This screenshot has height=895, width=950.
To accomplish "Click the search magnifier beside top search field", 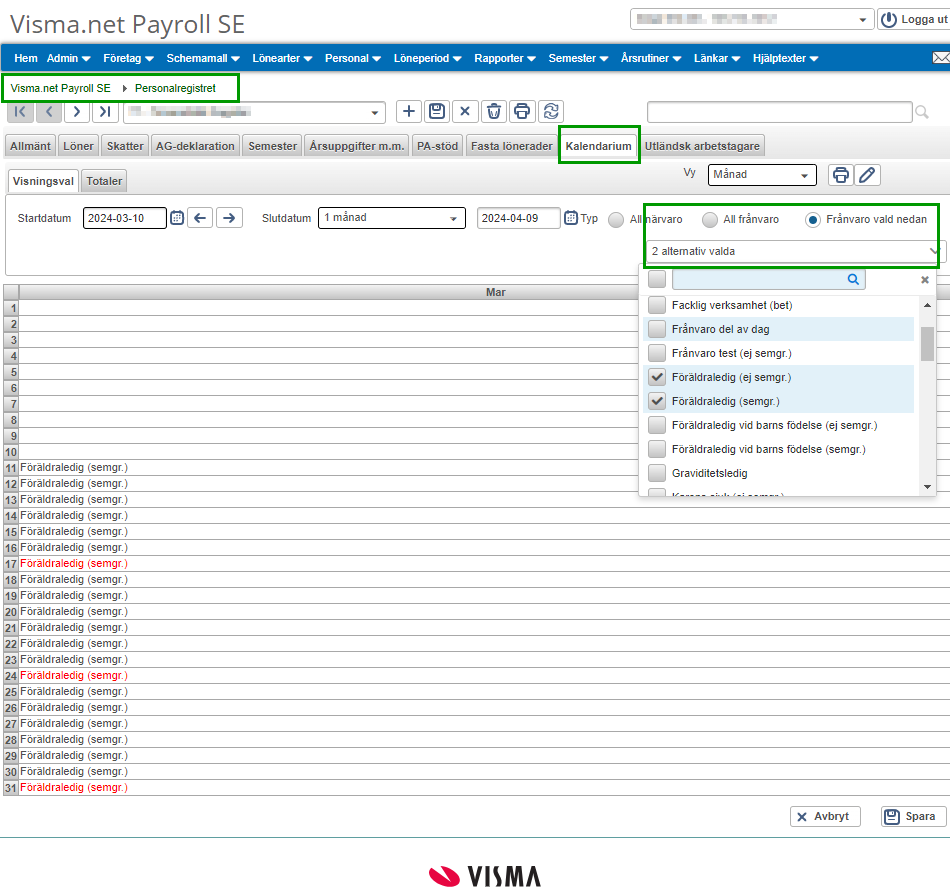I will point(922,112).
